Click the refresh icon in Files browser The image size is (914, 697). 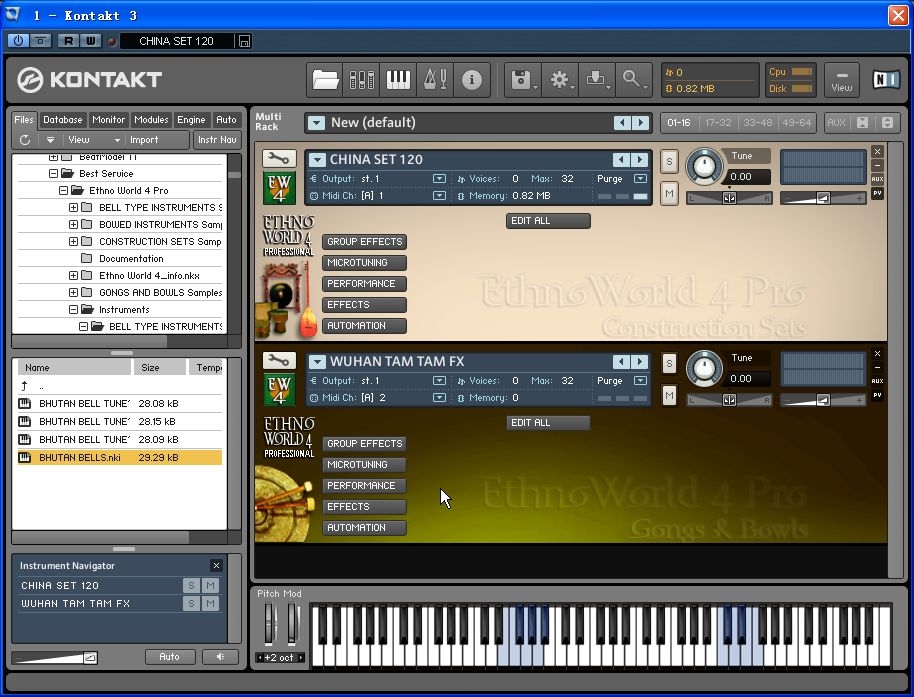coord(24,140)
